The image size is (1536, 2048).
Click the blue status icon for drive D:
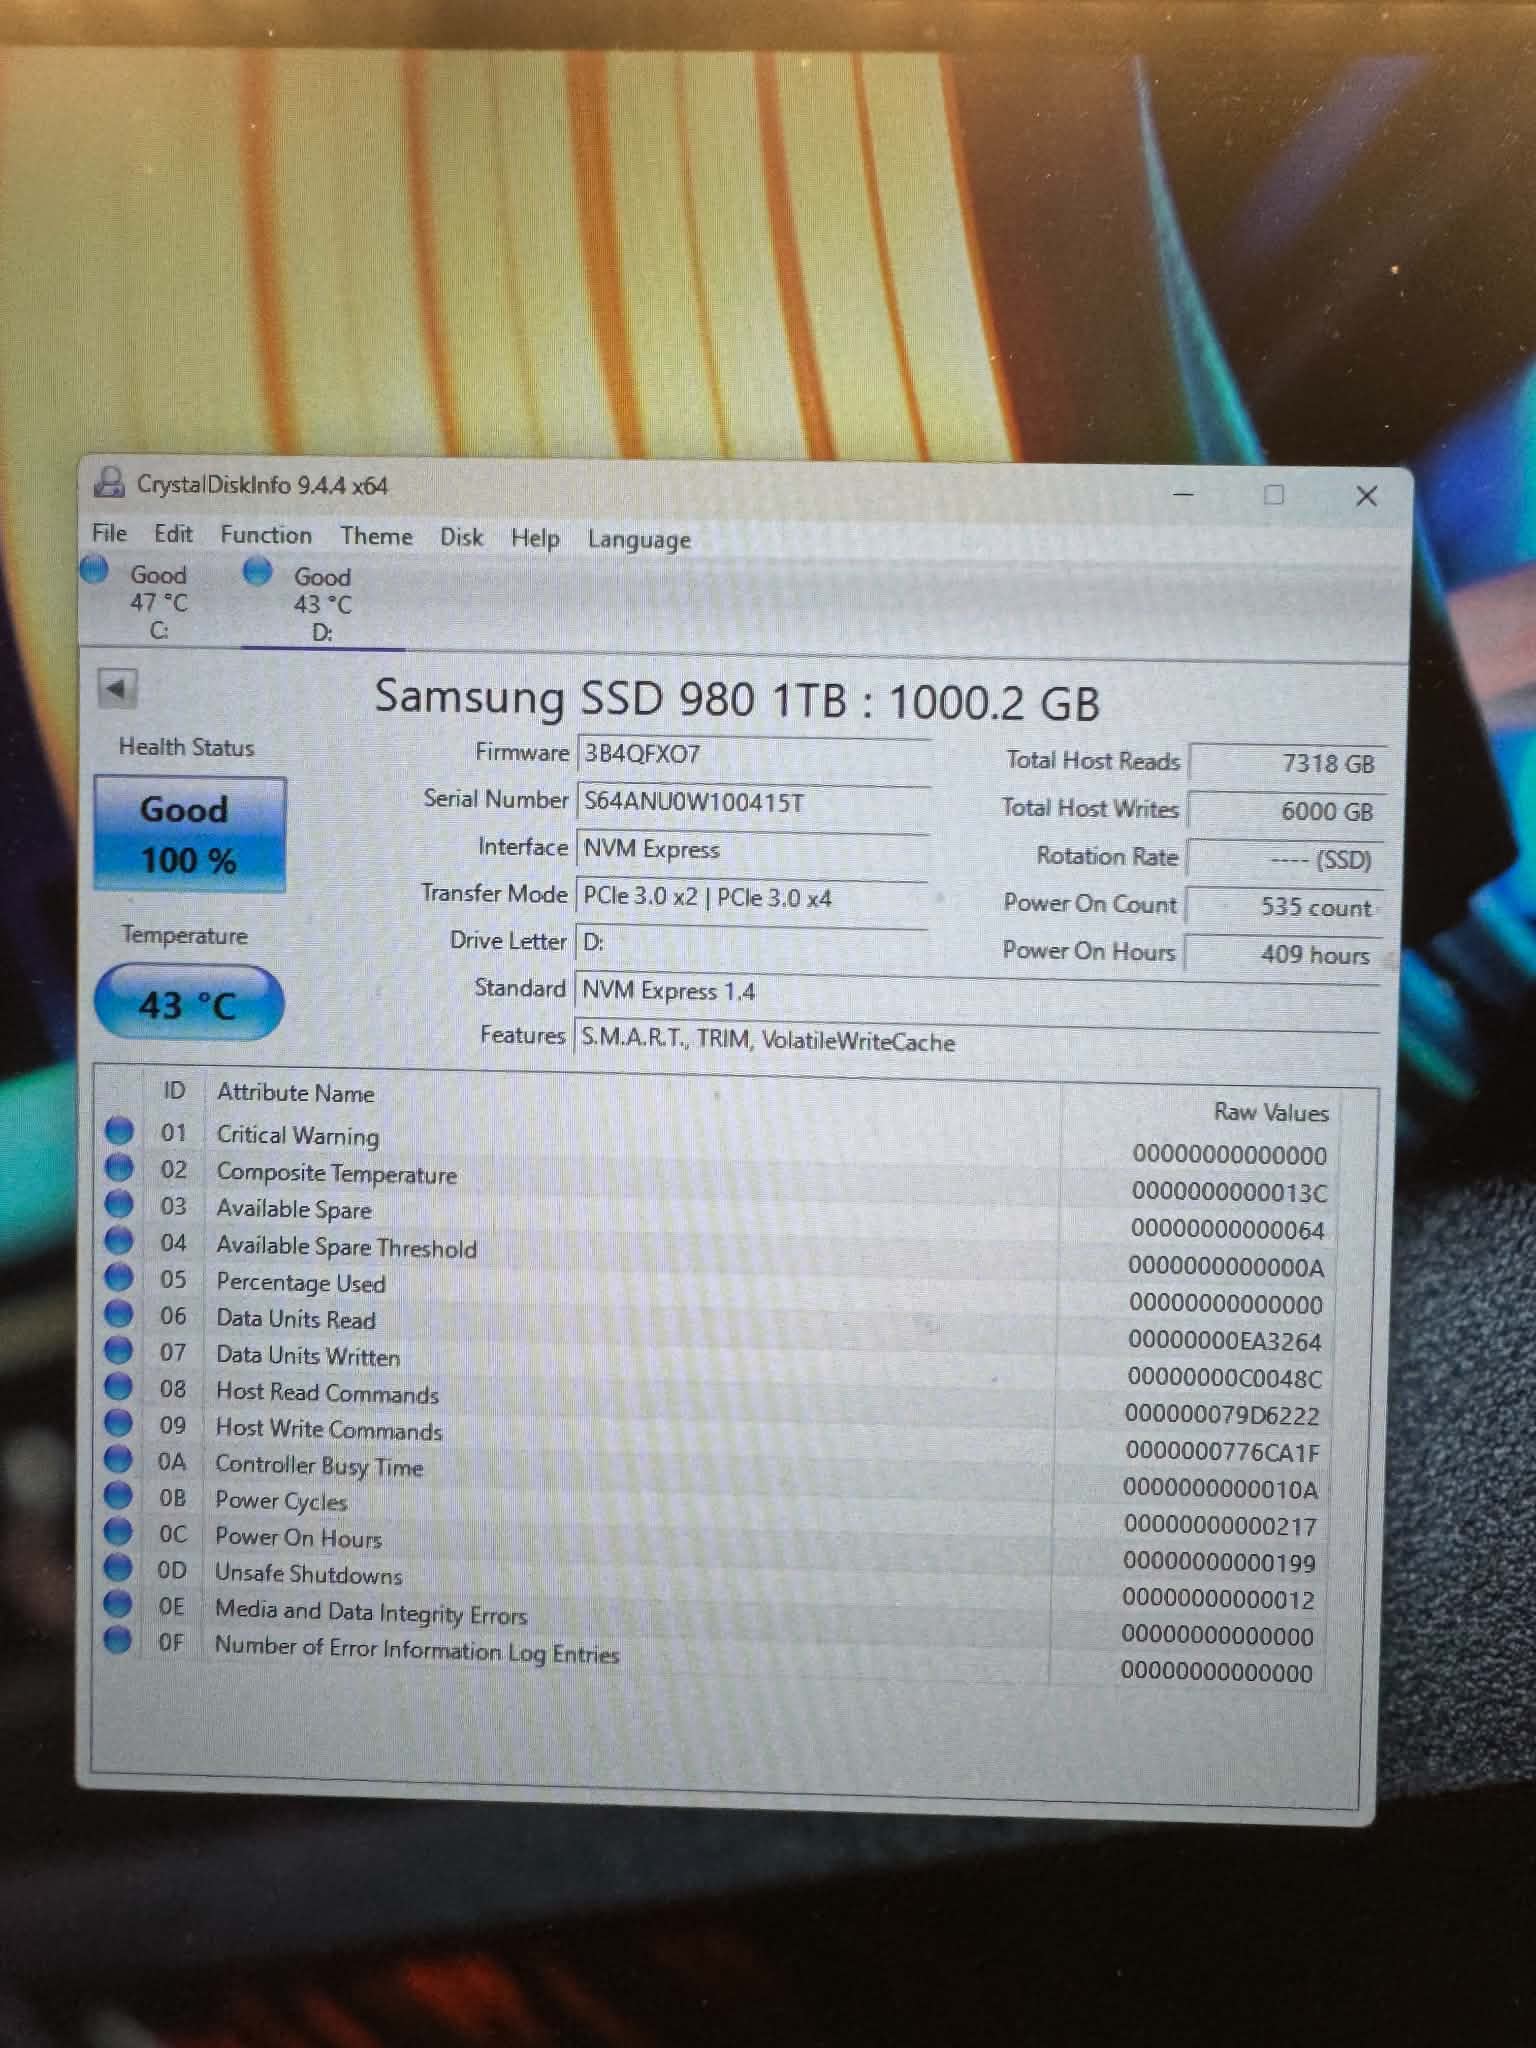(x=258, y=571)
